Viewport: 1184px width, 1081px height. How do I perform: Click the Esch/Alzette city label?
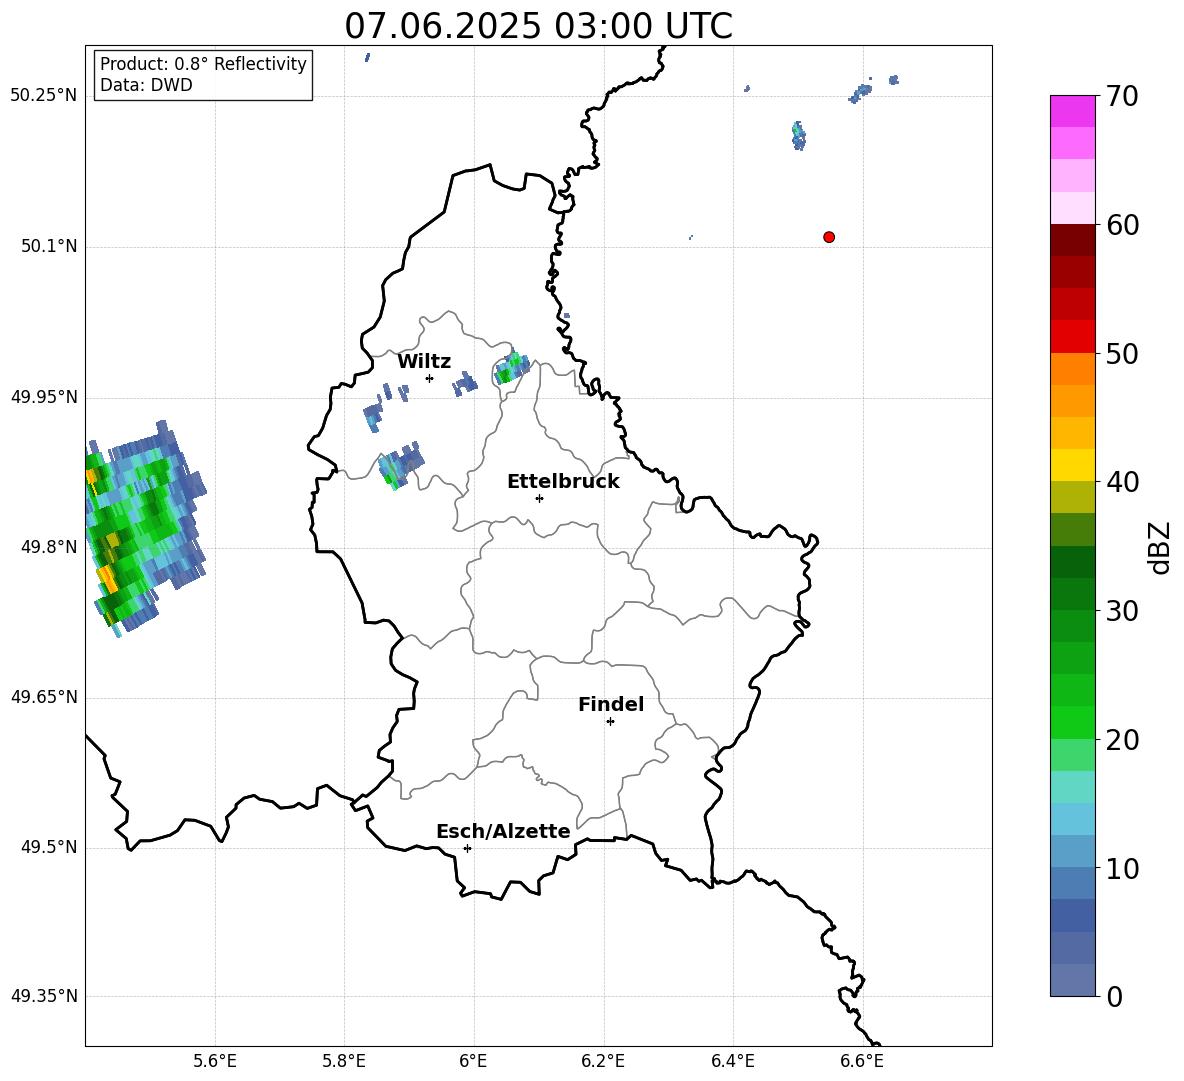503,831
